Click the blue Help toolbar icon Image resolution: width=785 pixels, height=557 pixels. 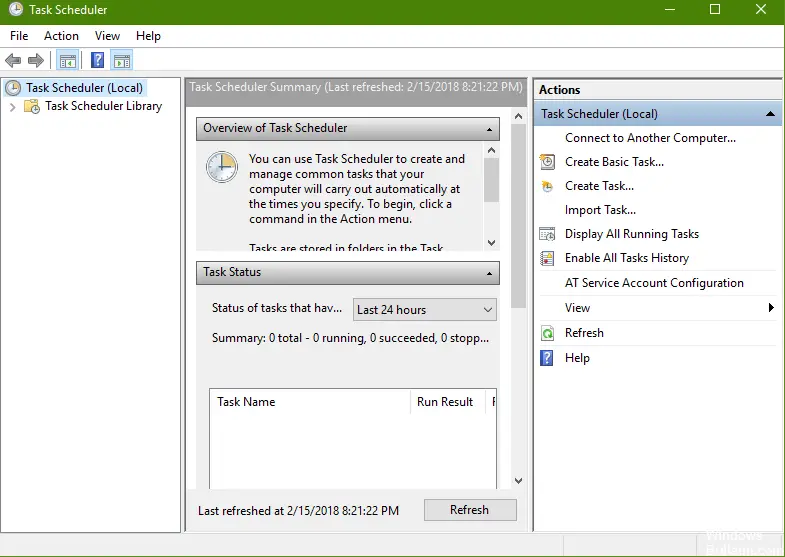coord(97,61)
